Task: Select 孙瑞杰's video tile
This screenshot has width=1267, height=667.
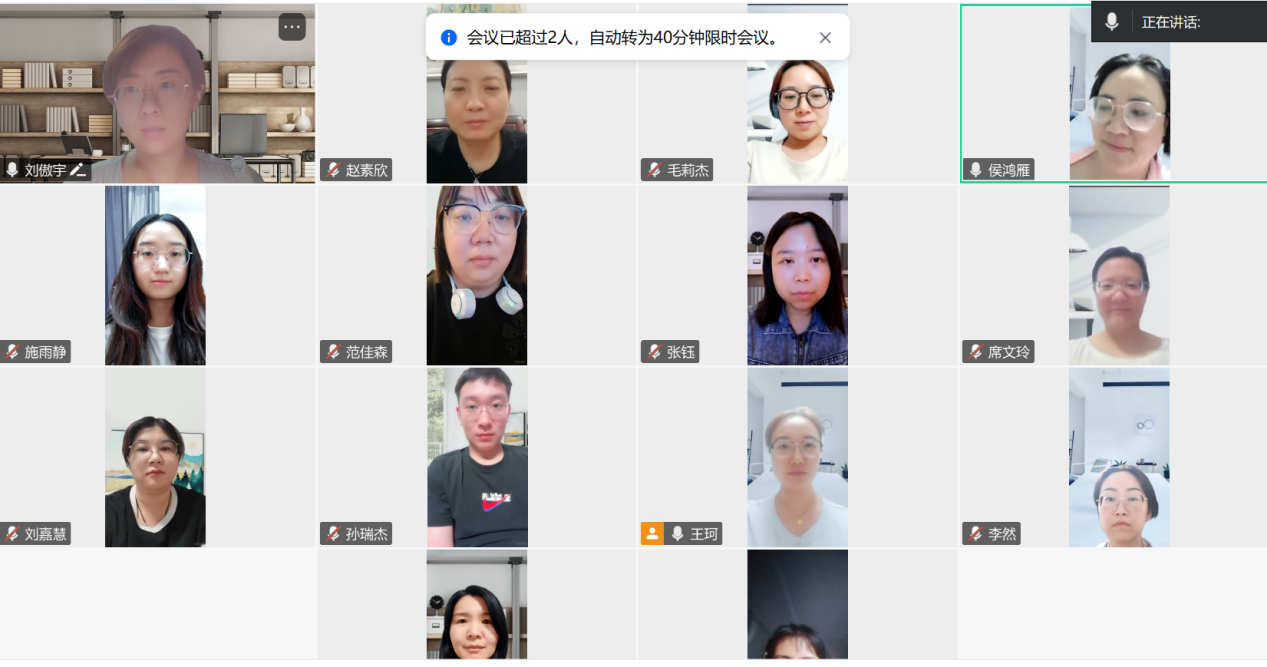Action: pos(477,457)
